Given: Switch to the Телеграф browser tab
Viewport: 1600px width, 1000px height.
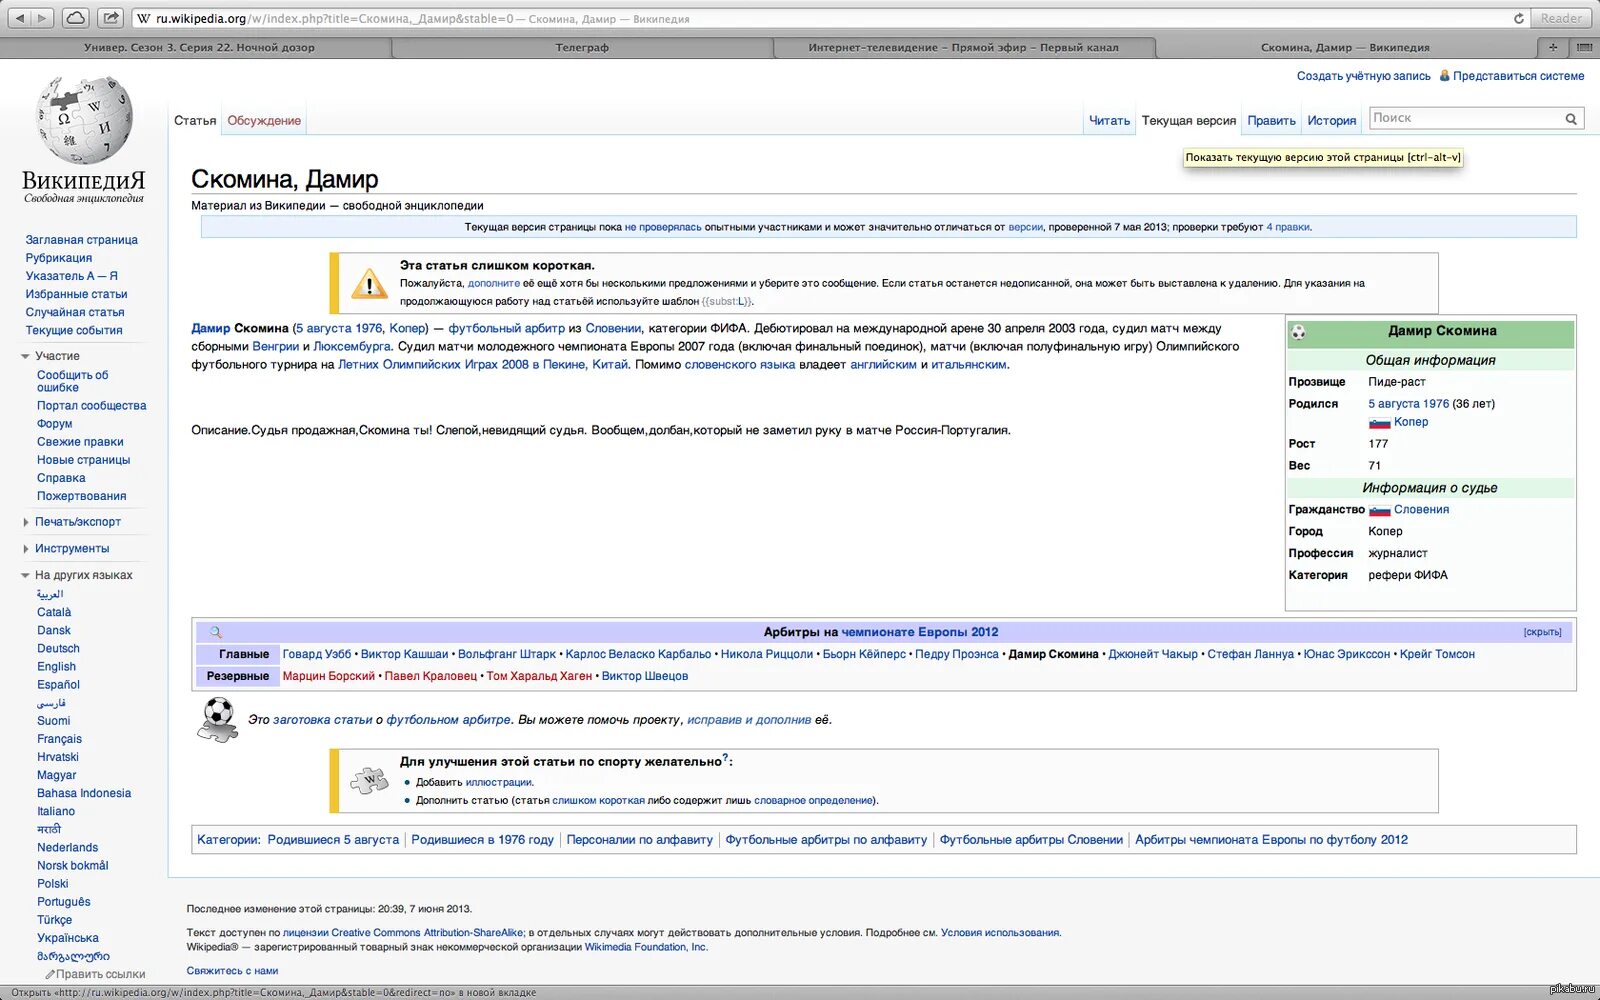Looking at the screenshot, I should pyautogui.click(x=582, y=47).
